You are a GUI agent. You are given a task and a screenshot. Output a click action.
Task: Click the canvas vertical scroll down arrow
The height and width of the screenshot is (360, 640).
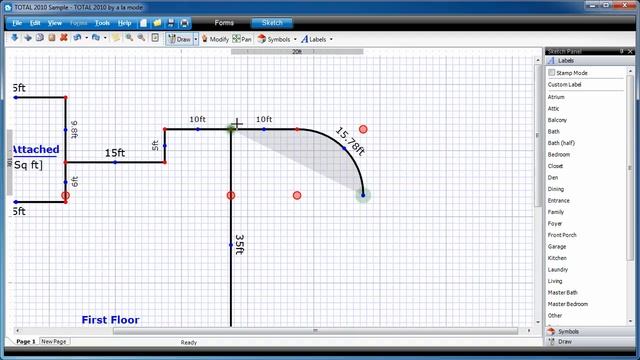point(538,322)
